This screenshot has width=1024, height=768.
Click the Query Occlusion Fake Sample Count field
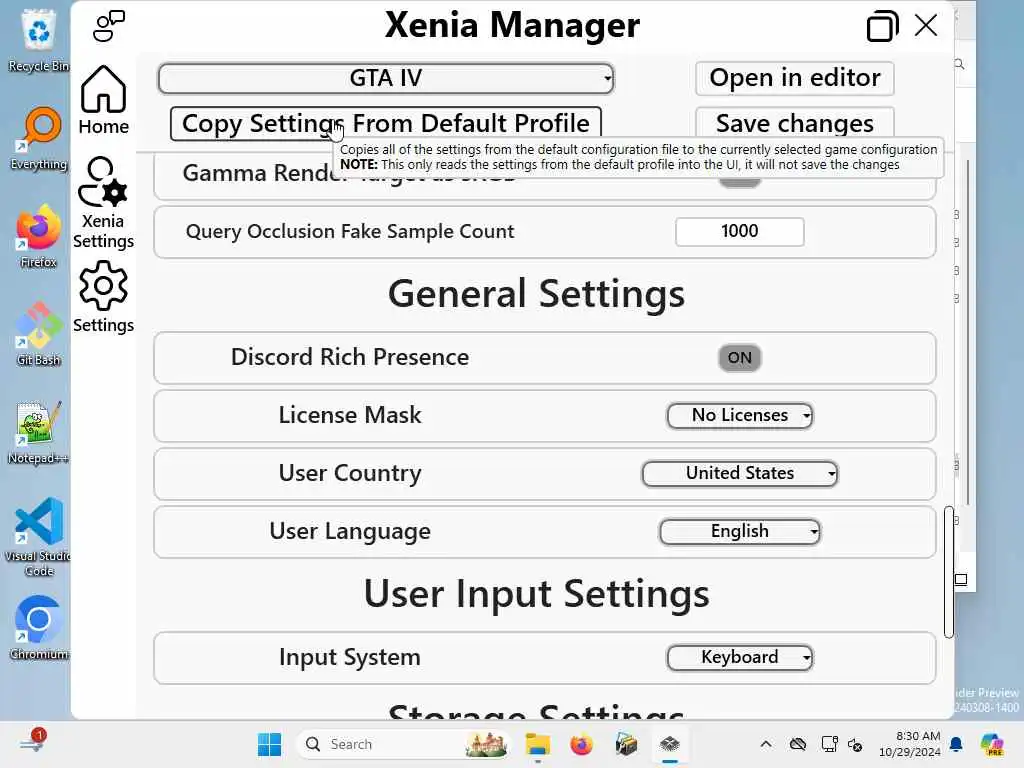point(740,232)
